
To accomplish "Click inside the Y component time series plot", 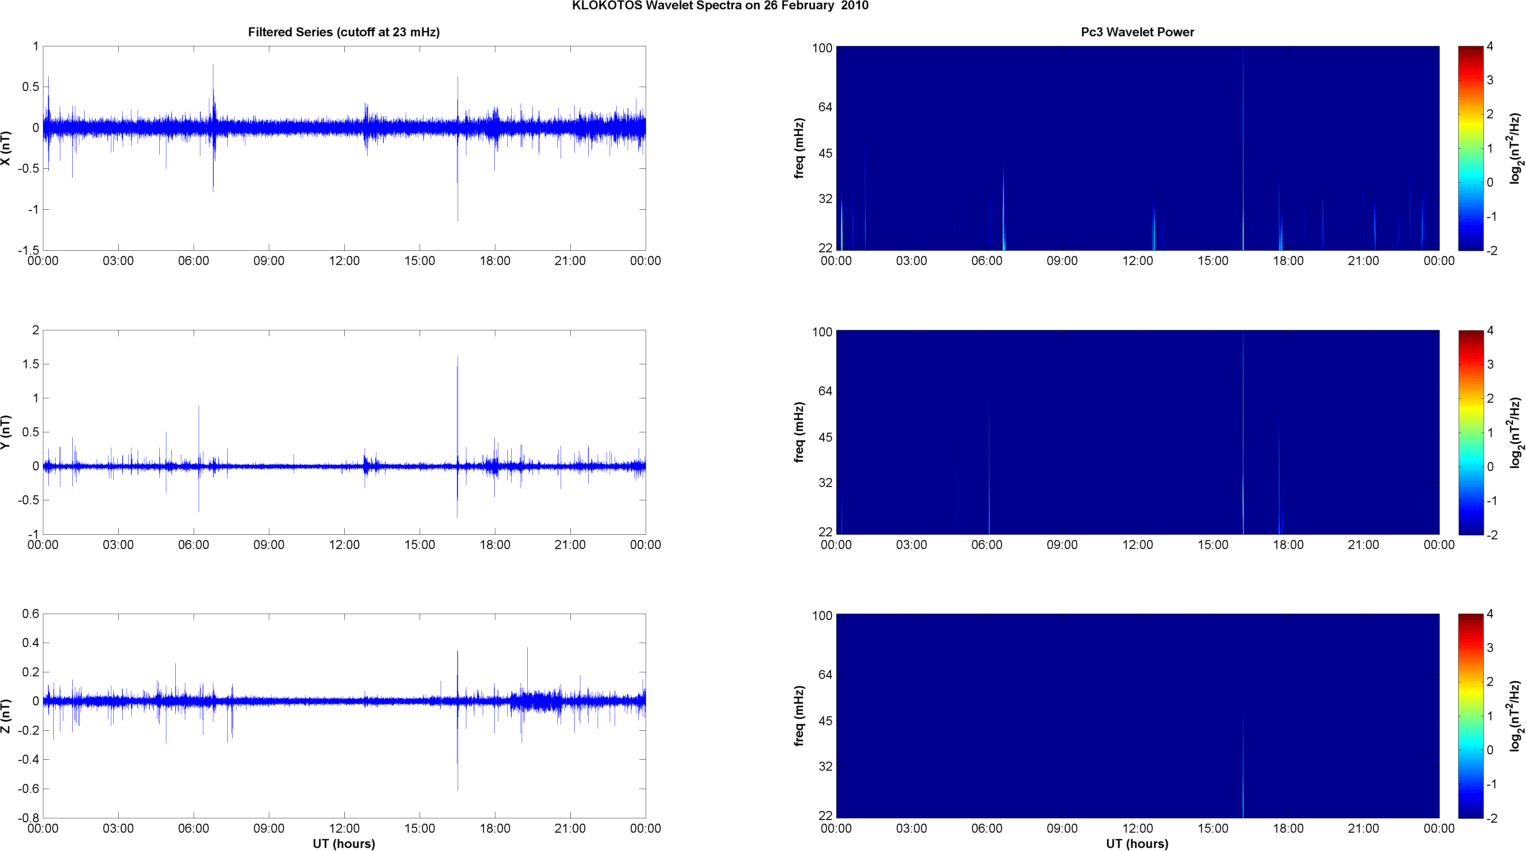I will [344, 432].
